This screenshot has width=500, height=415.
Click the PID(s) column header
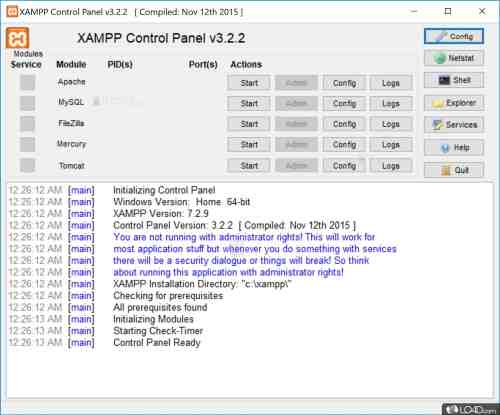[x=120, y=64]
